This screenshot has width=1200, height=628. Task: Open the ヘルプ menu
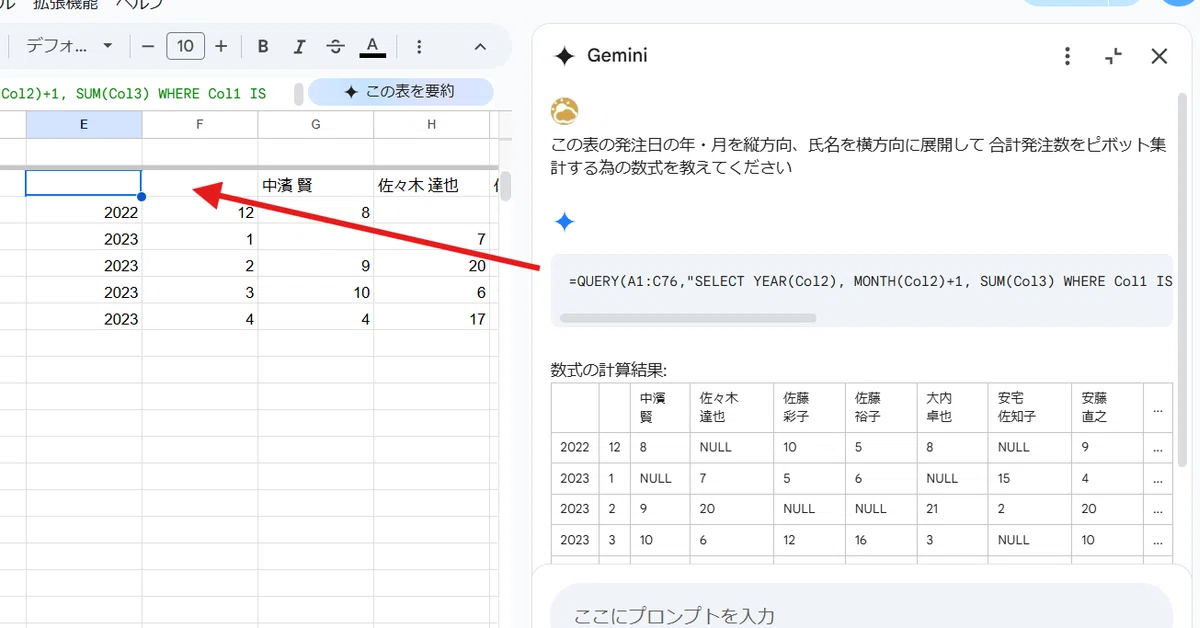[139, 5]
